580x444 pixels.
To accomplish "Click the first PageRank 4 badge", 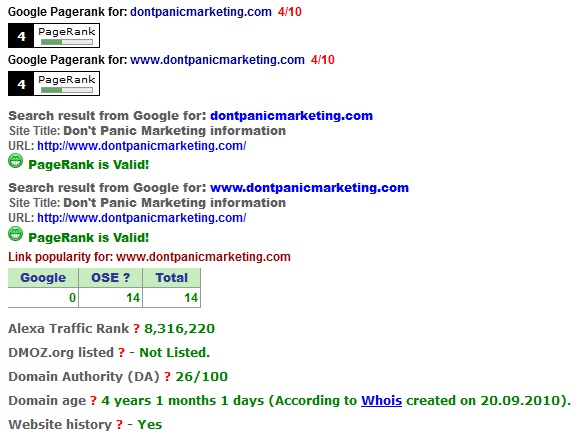I will [54, 36].
